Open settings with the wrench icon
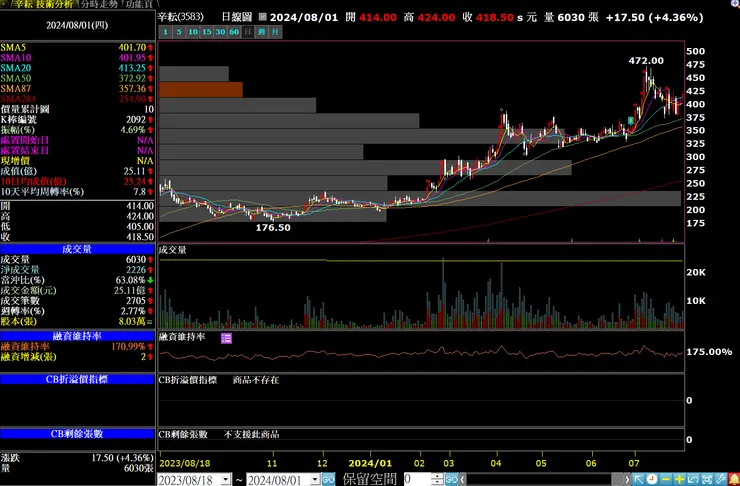 click(x=720, y=479)
